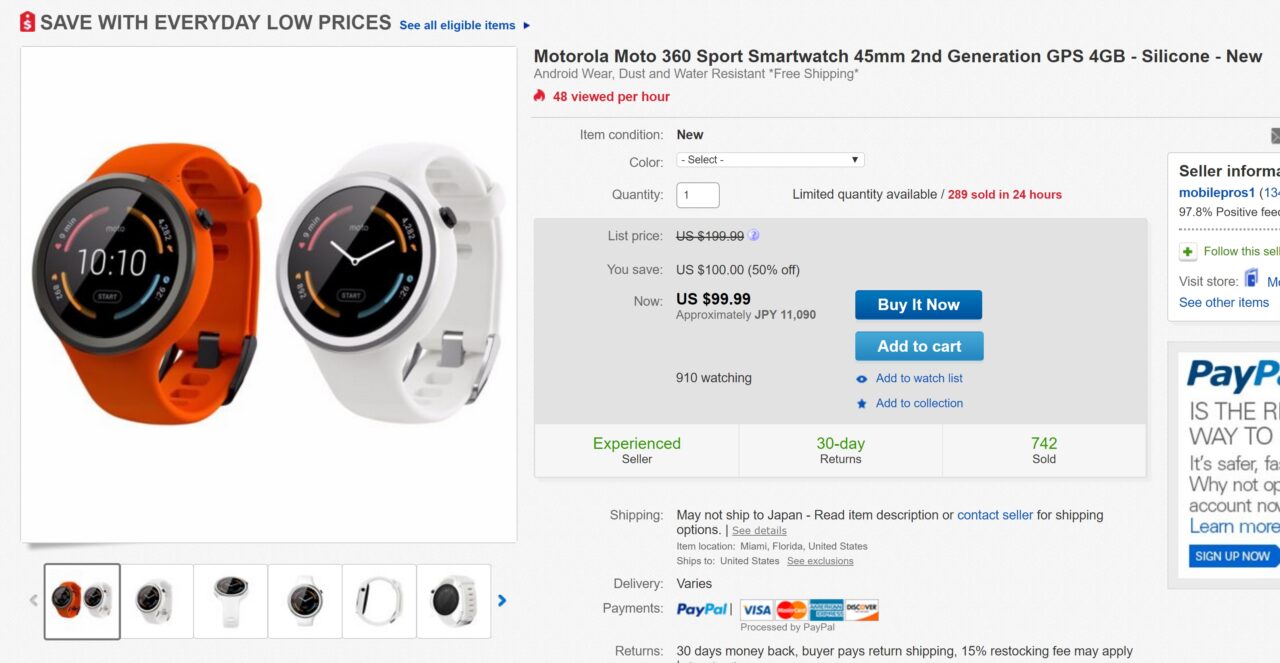Viewport: 1280px width, 663px height.
Task: Click the PayPal payment logo
Action: click(702, 609)
